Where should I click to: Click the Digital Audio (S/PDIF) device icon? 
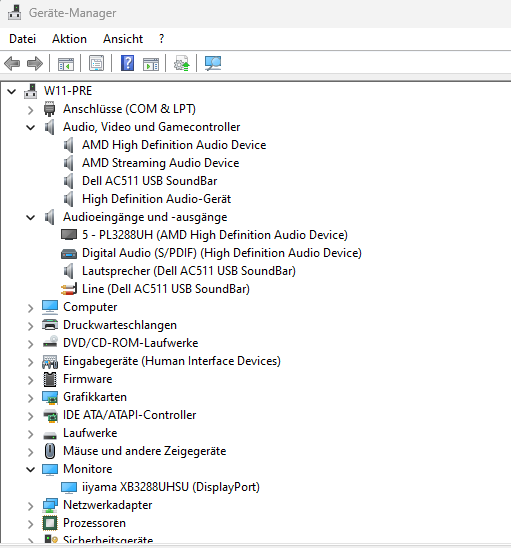pyautogui.click(x=69, y=253)
